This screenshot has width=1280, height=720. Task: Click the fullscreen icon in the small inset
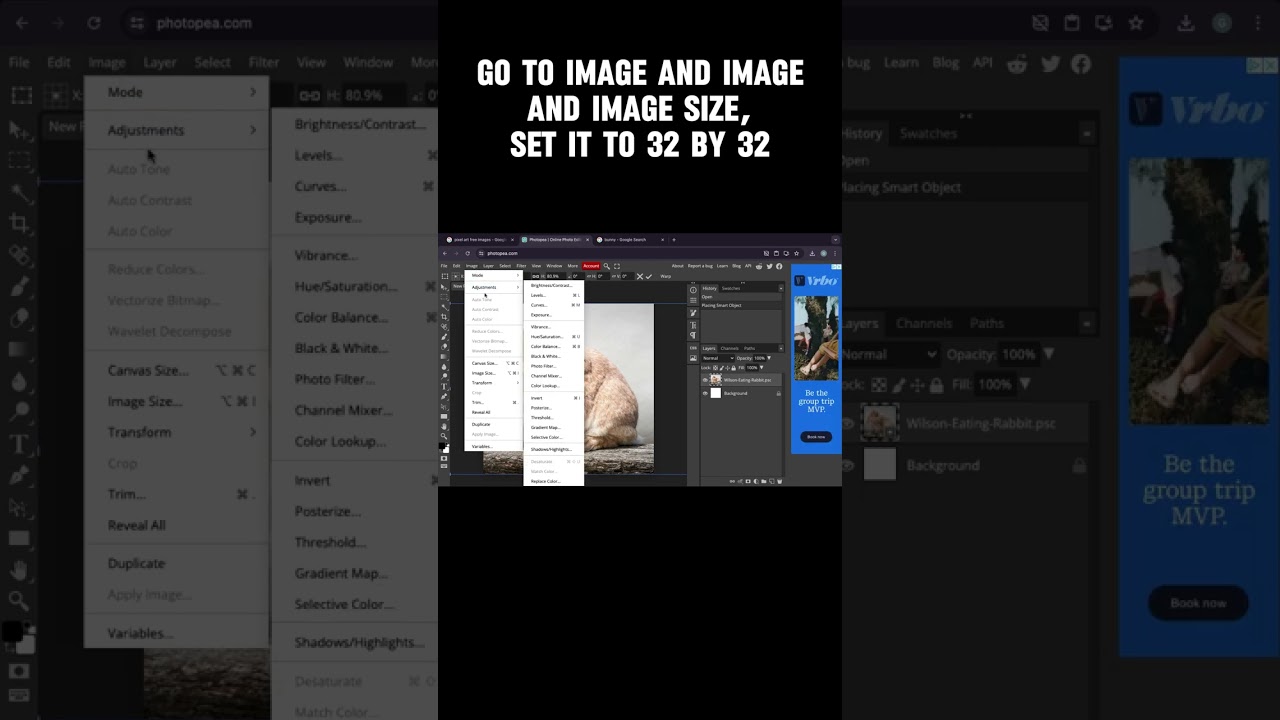[617, 266]
